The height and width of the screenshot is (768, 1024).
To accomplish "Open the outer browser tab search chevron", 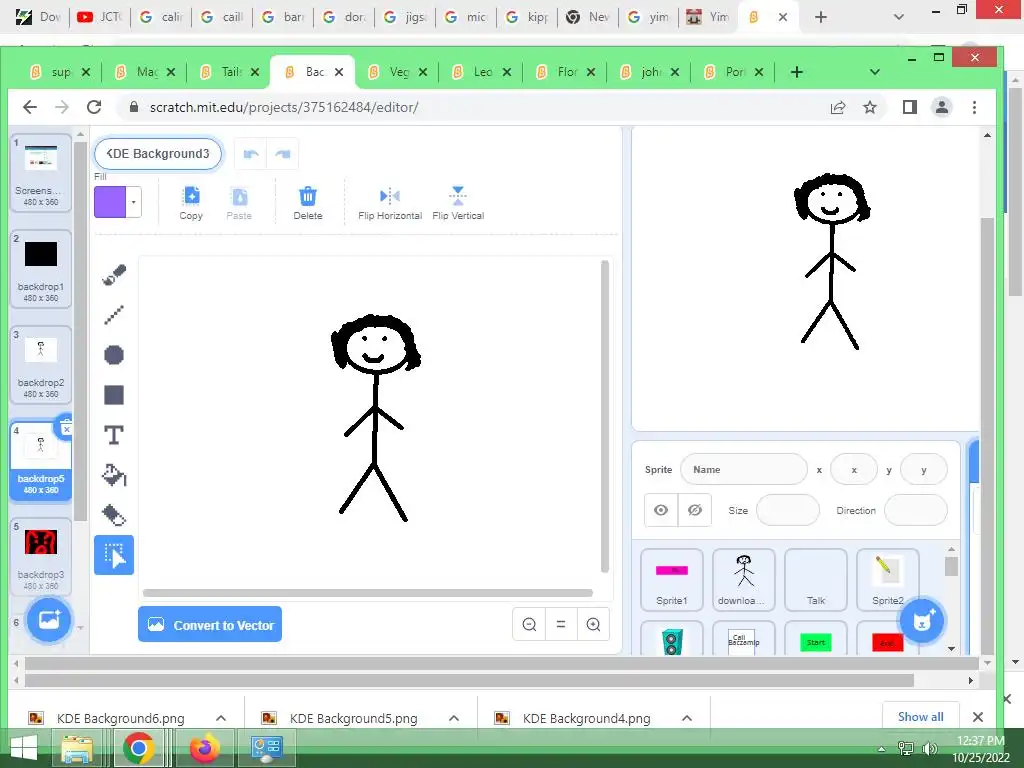I will (x=899, y=17).
